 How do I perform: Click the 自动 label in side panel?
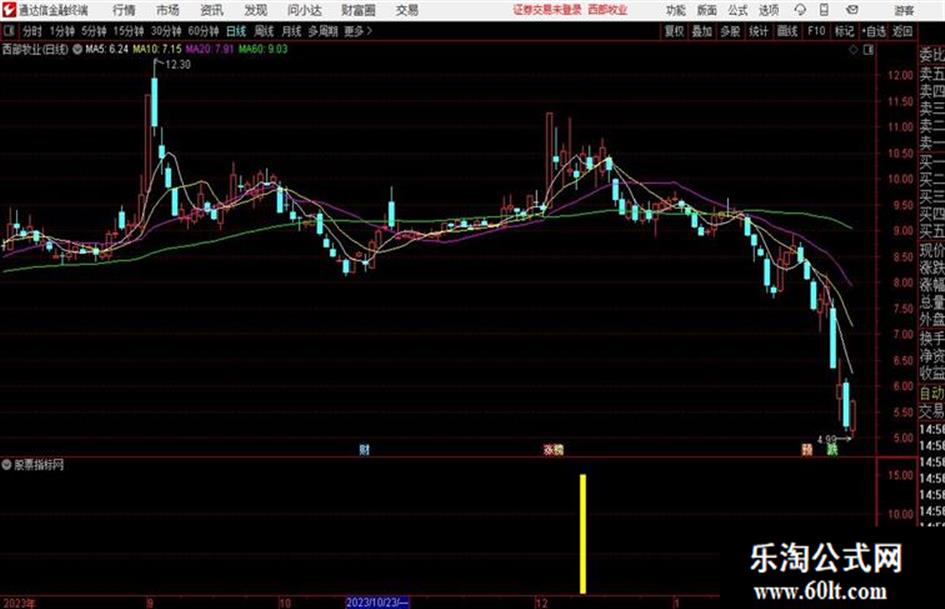pos(932,393)
